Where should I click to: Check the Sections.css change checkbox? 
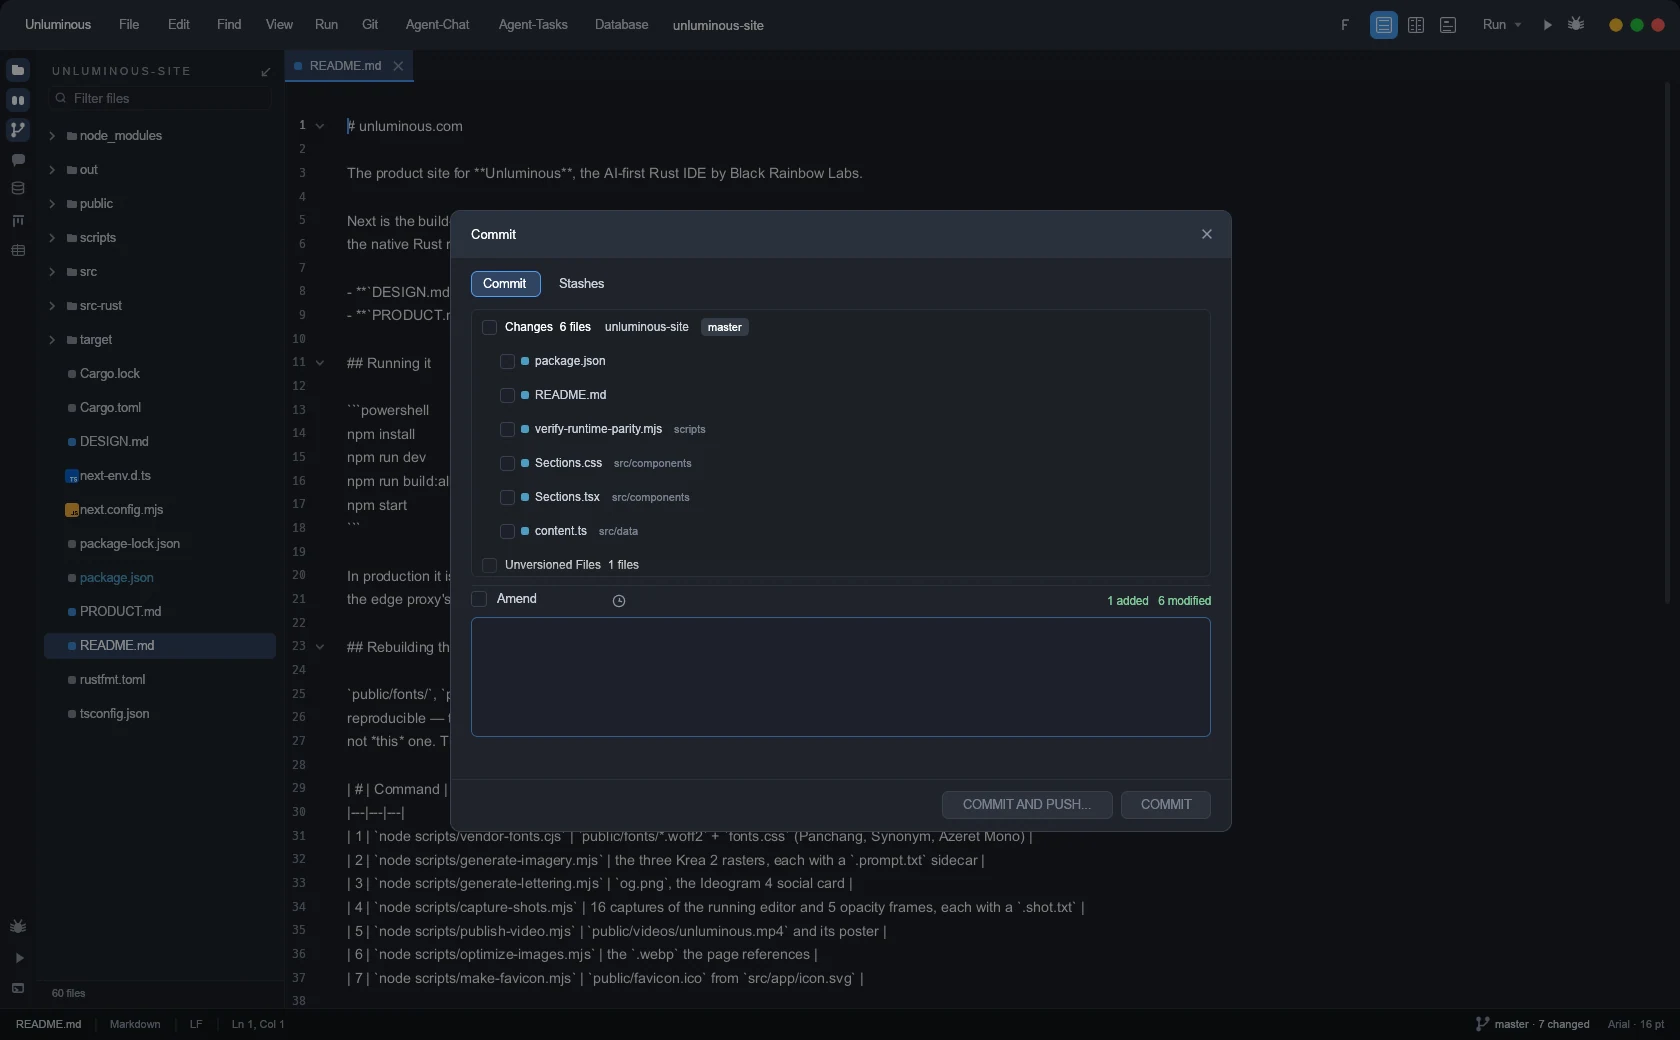(507, 463)
